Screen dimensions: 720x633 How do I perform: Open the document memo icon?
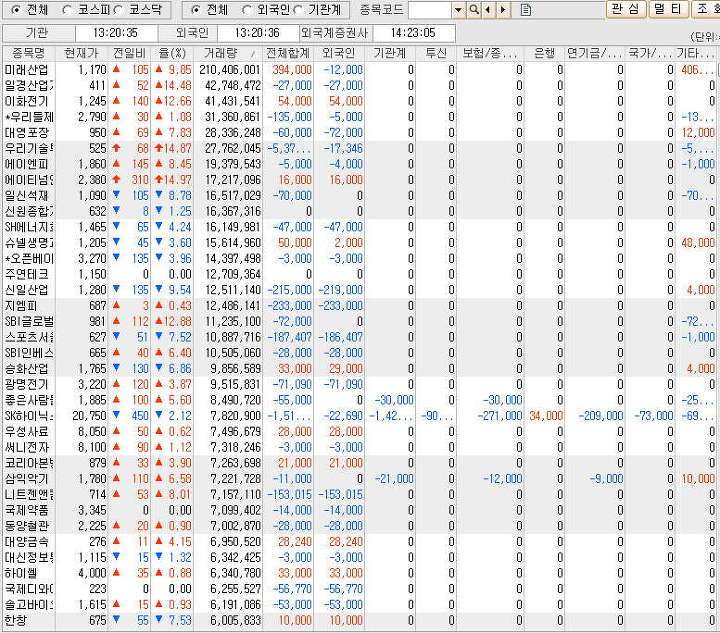[x=526, y=10]
